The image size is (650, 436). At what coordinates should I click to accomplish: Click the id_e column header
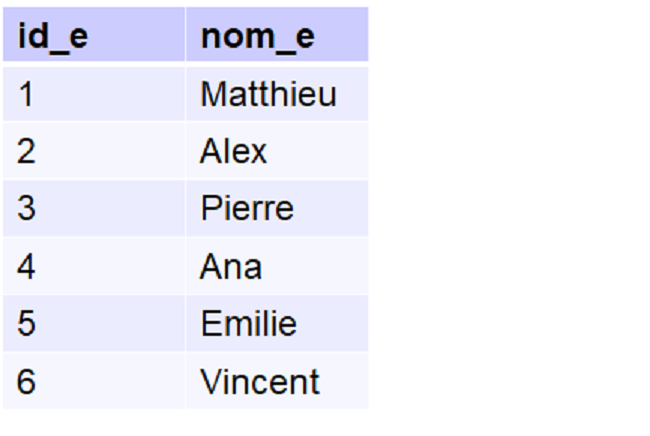pos(52,36)
